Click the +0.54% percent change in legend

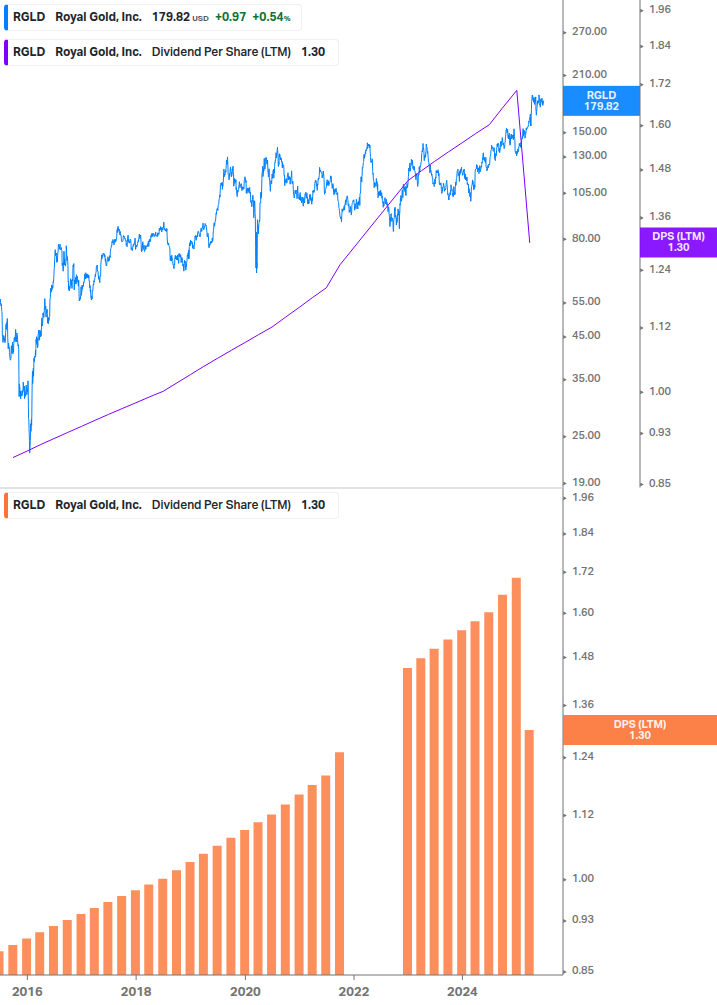[x=271, y=17]
